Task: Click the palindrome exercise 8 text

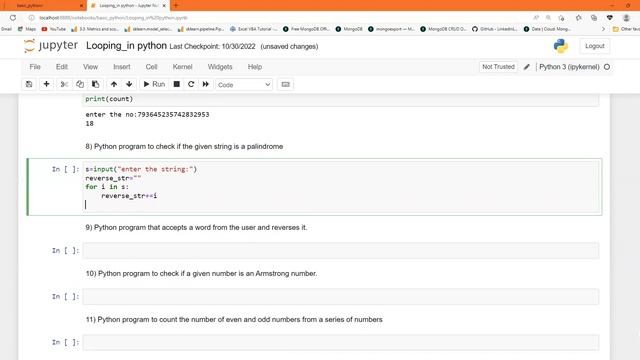Action: pyautogui.click(x=184, y=147)
